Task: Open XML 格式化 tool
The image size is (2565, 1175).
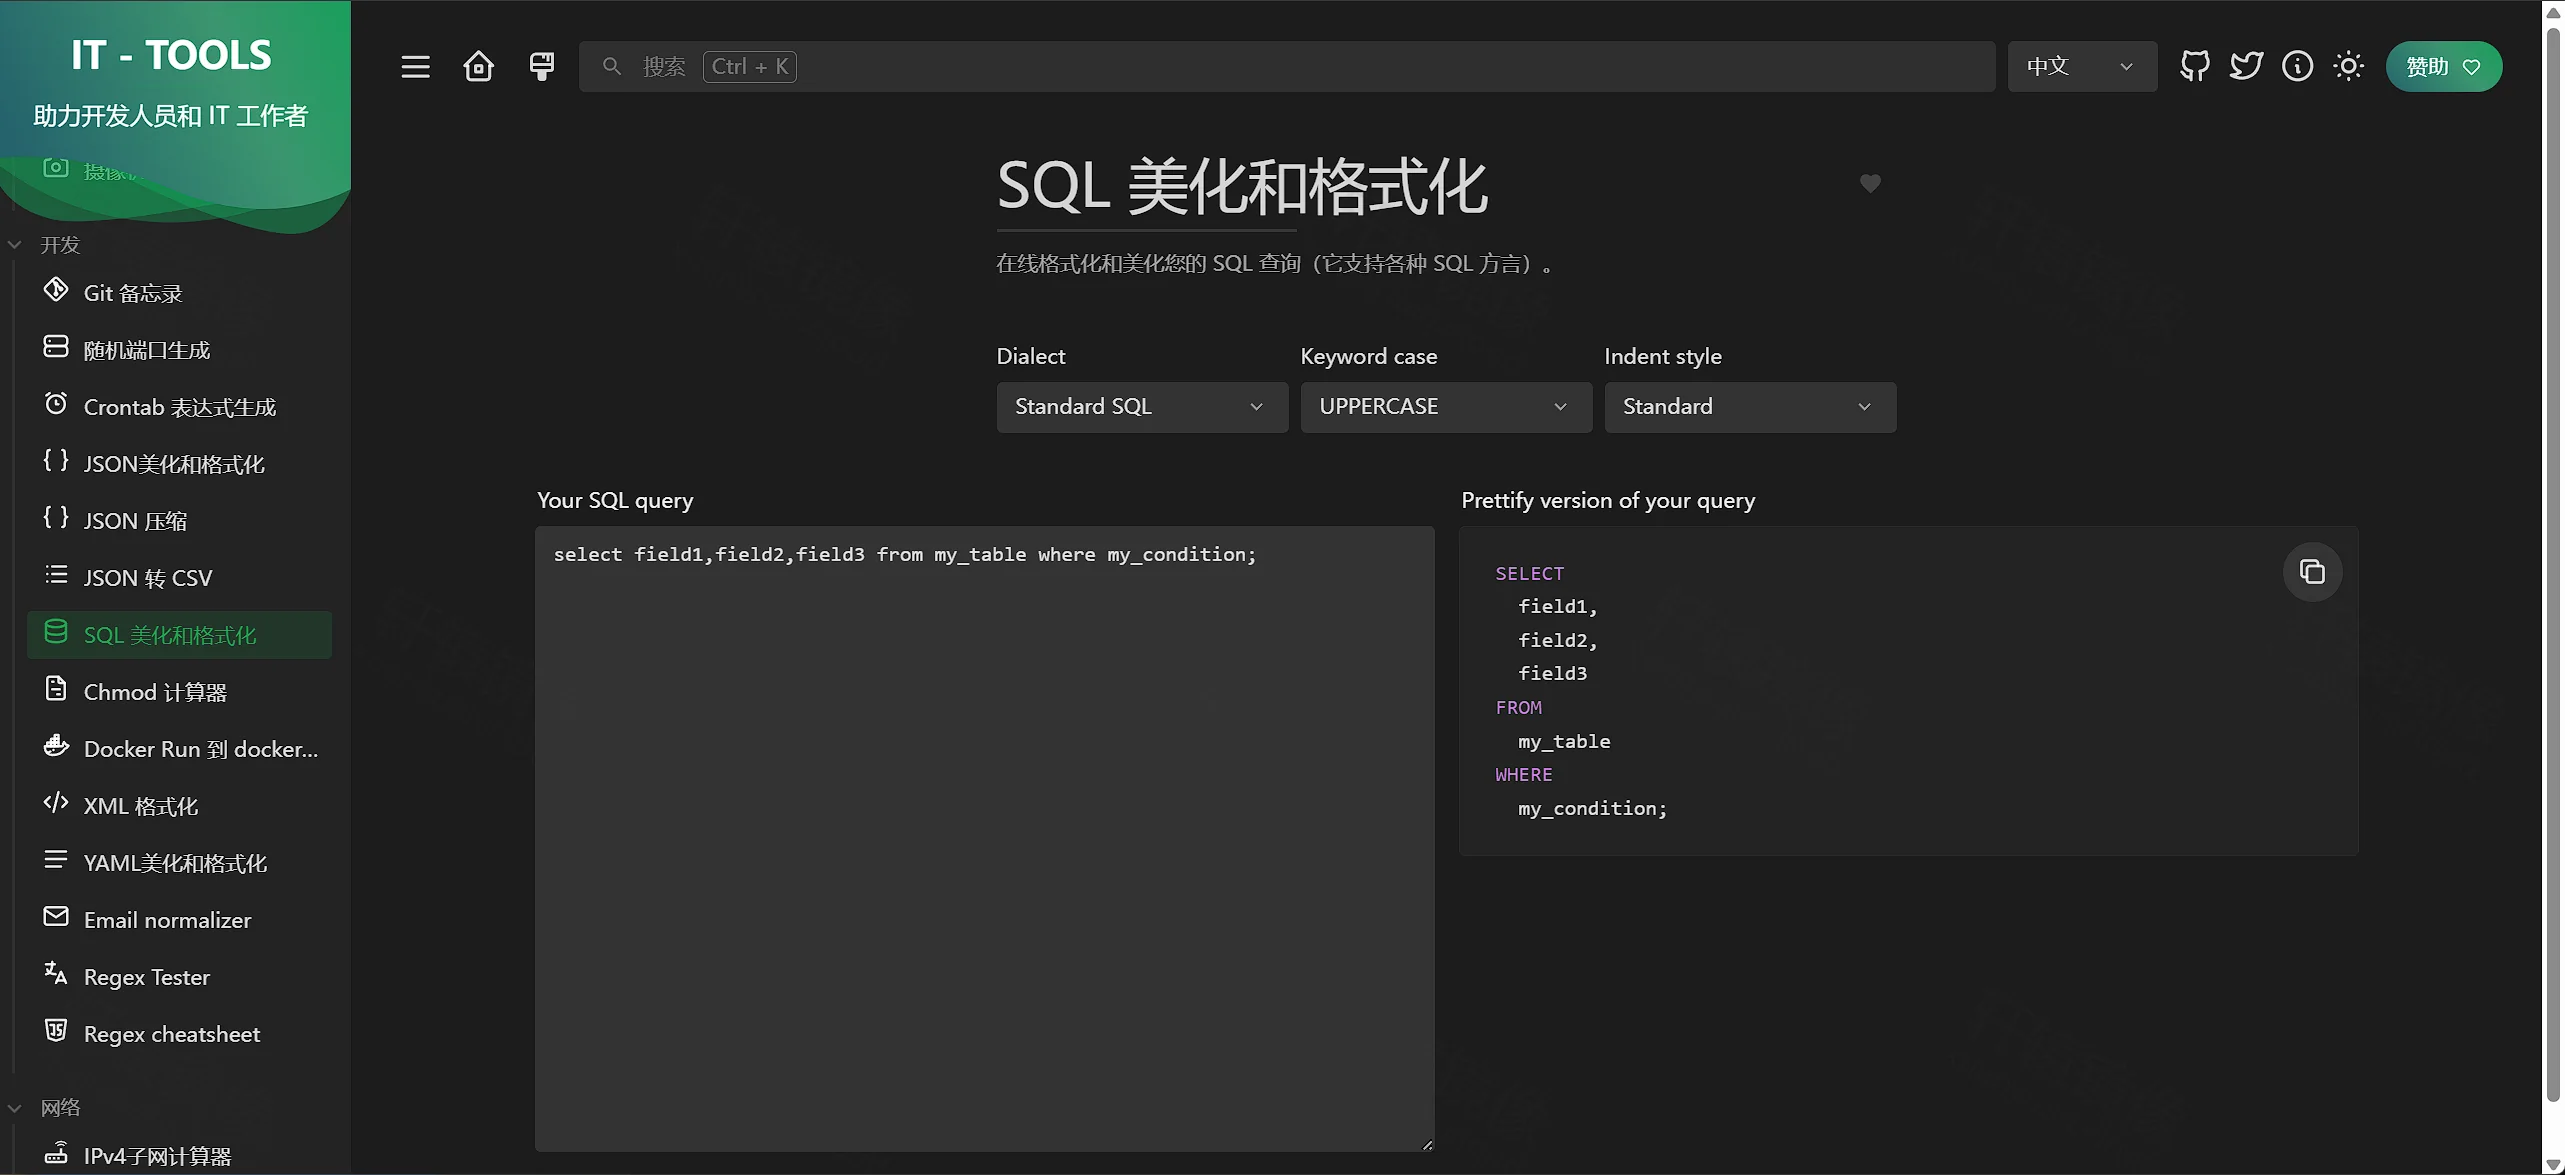Action: pyautogui.click(x=180, y=806)
